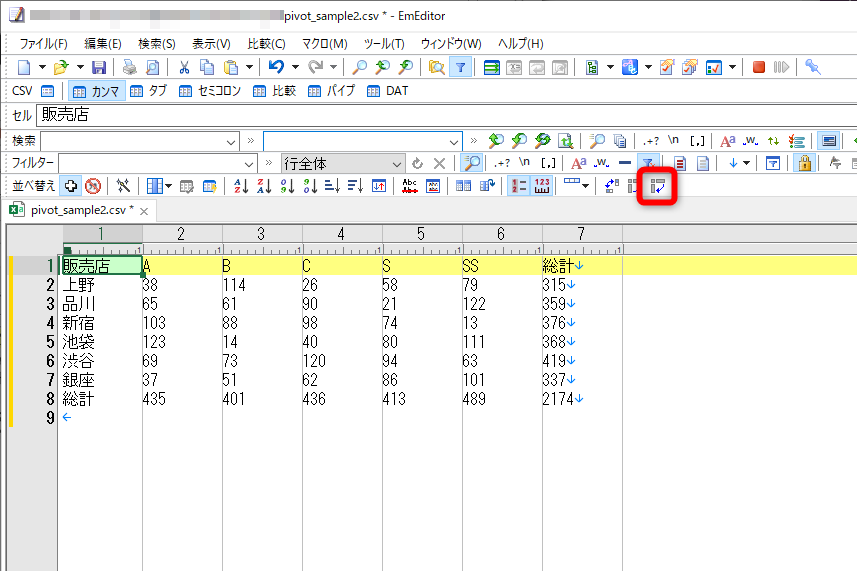The width and height of the screenshot is (857, 571).
Task: Create a new file with New icon
Action: point(24,67)
